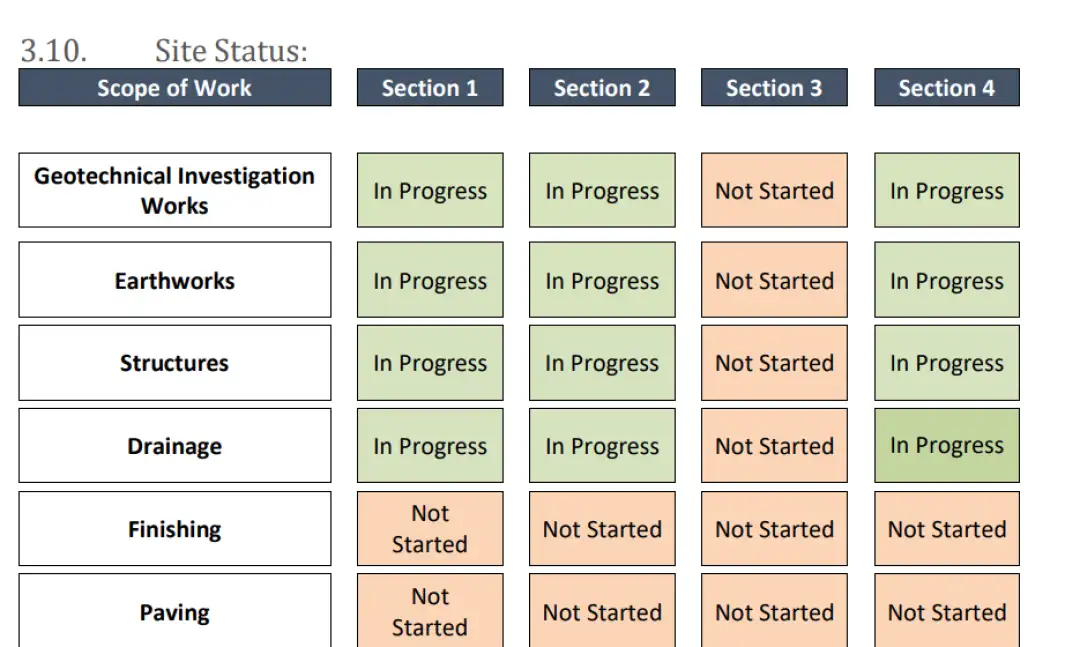
Task: Select Section 3 Earthworks Not Started cell
Action: (774, 280)
